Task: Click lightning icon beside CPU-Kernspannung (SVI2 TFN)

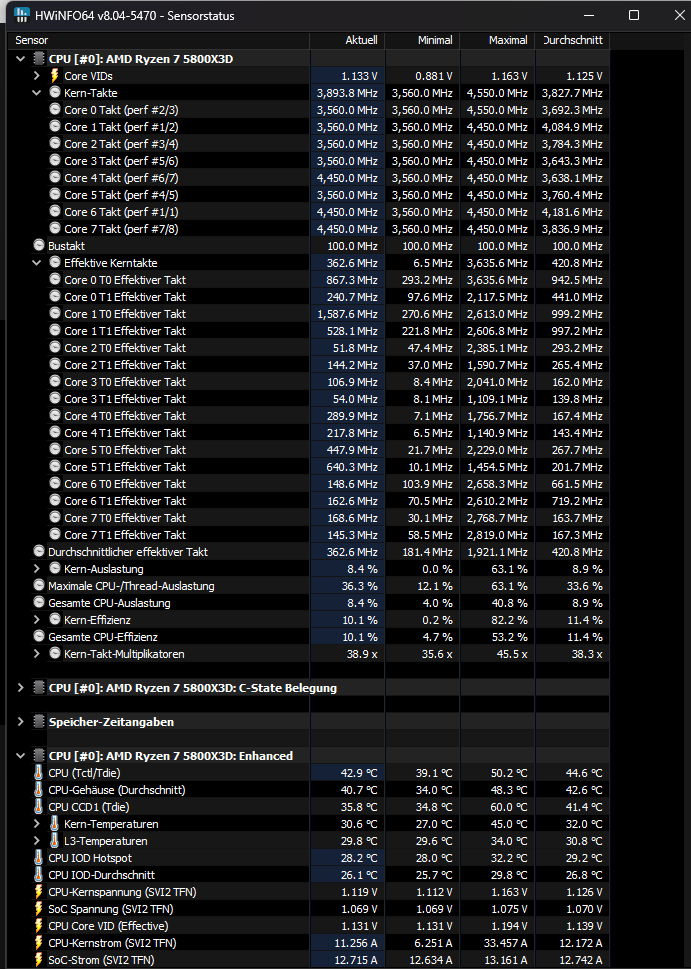Action: (38, 891)
